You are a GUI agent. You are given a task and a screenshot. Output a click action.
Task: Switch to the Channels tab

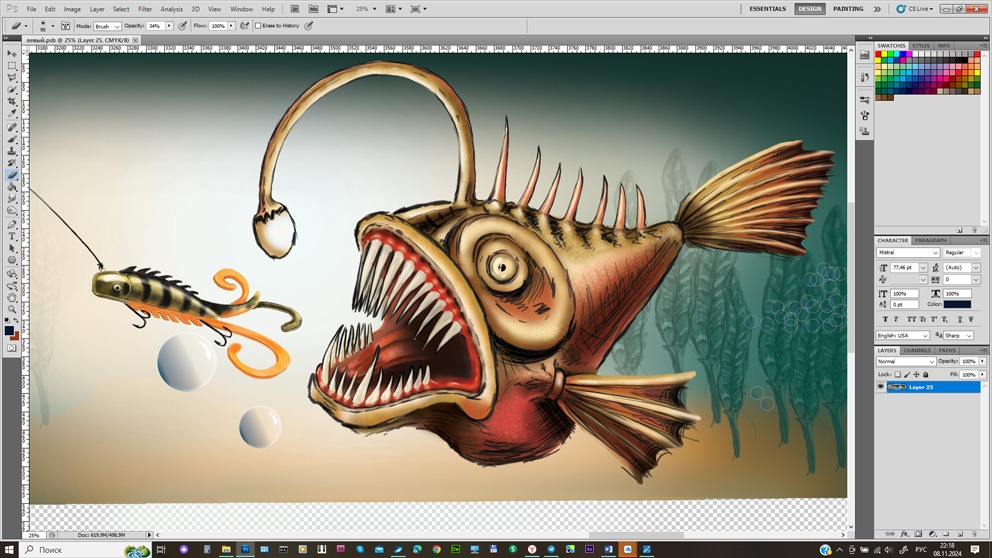tap(917, 350)
